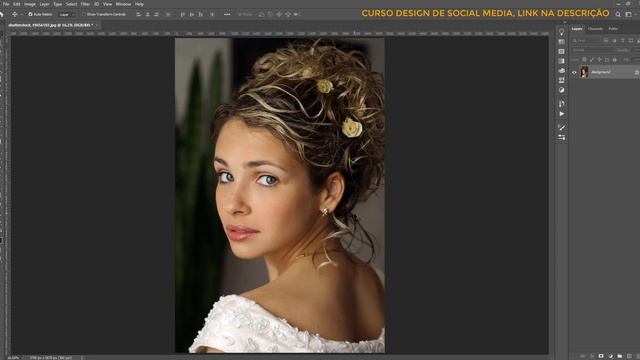This screenshot has height=360, width=640.
Task: Lock transparent pixels icon
Action: (584, 60)
